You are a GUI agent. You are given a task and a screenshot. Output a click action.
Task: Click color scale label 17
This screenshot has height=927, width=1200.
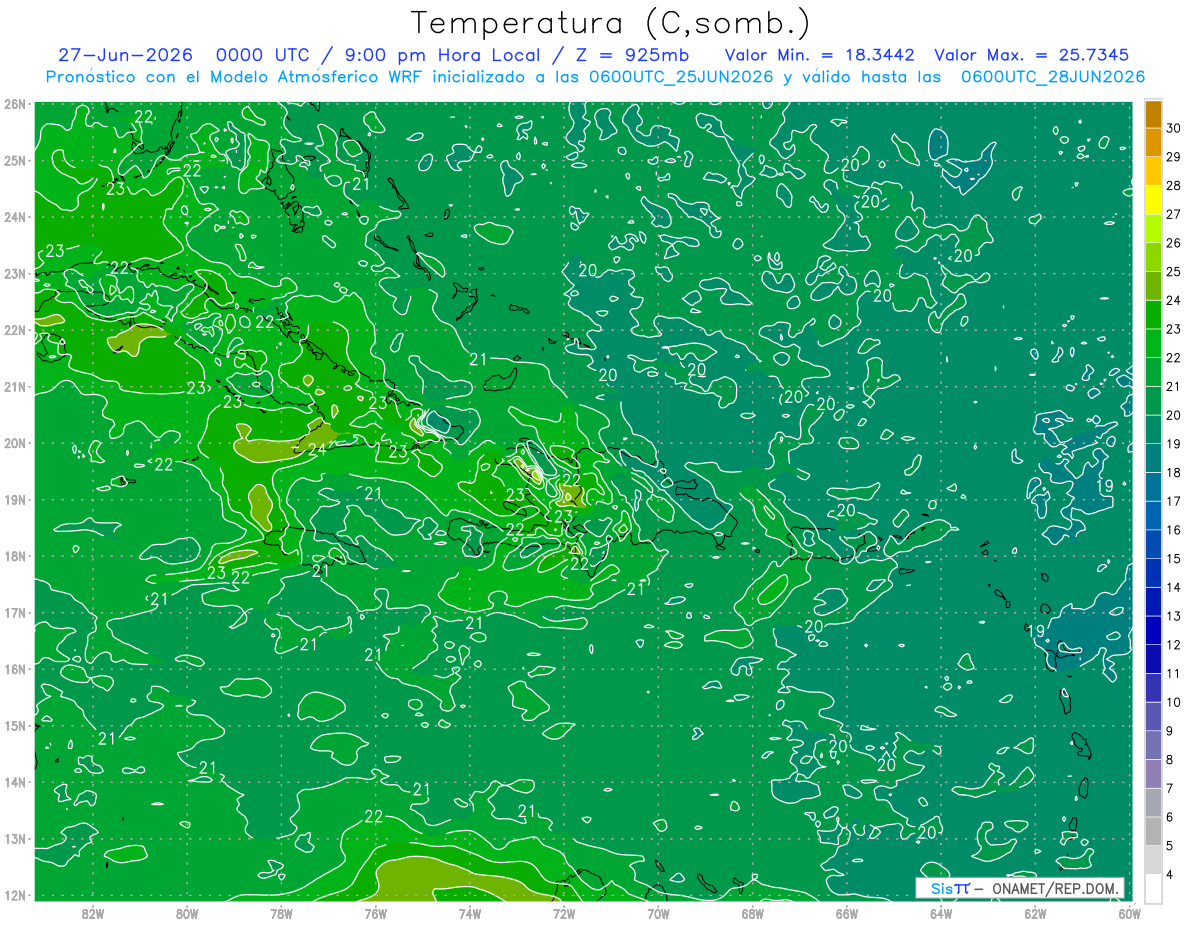[x=1174, y=501]
